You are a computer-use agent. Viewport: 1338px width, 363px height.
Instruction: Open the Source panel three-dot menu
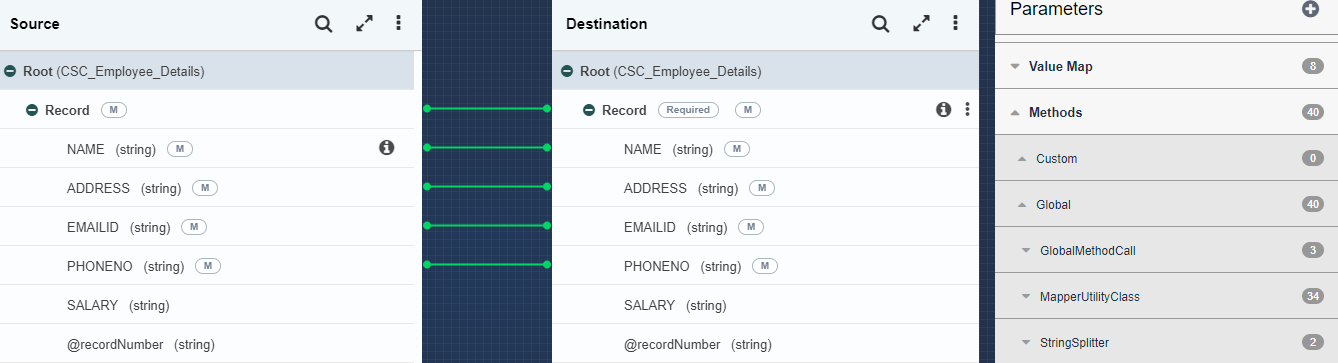coord(398,24)
